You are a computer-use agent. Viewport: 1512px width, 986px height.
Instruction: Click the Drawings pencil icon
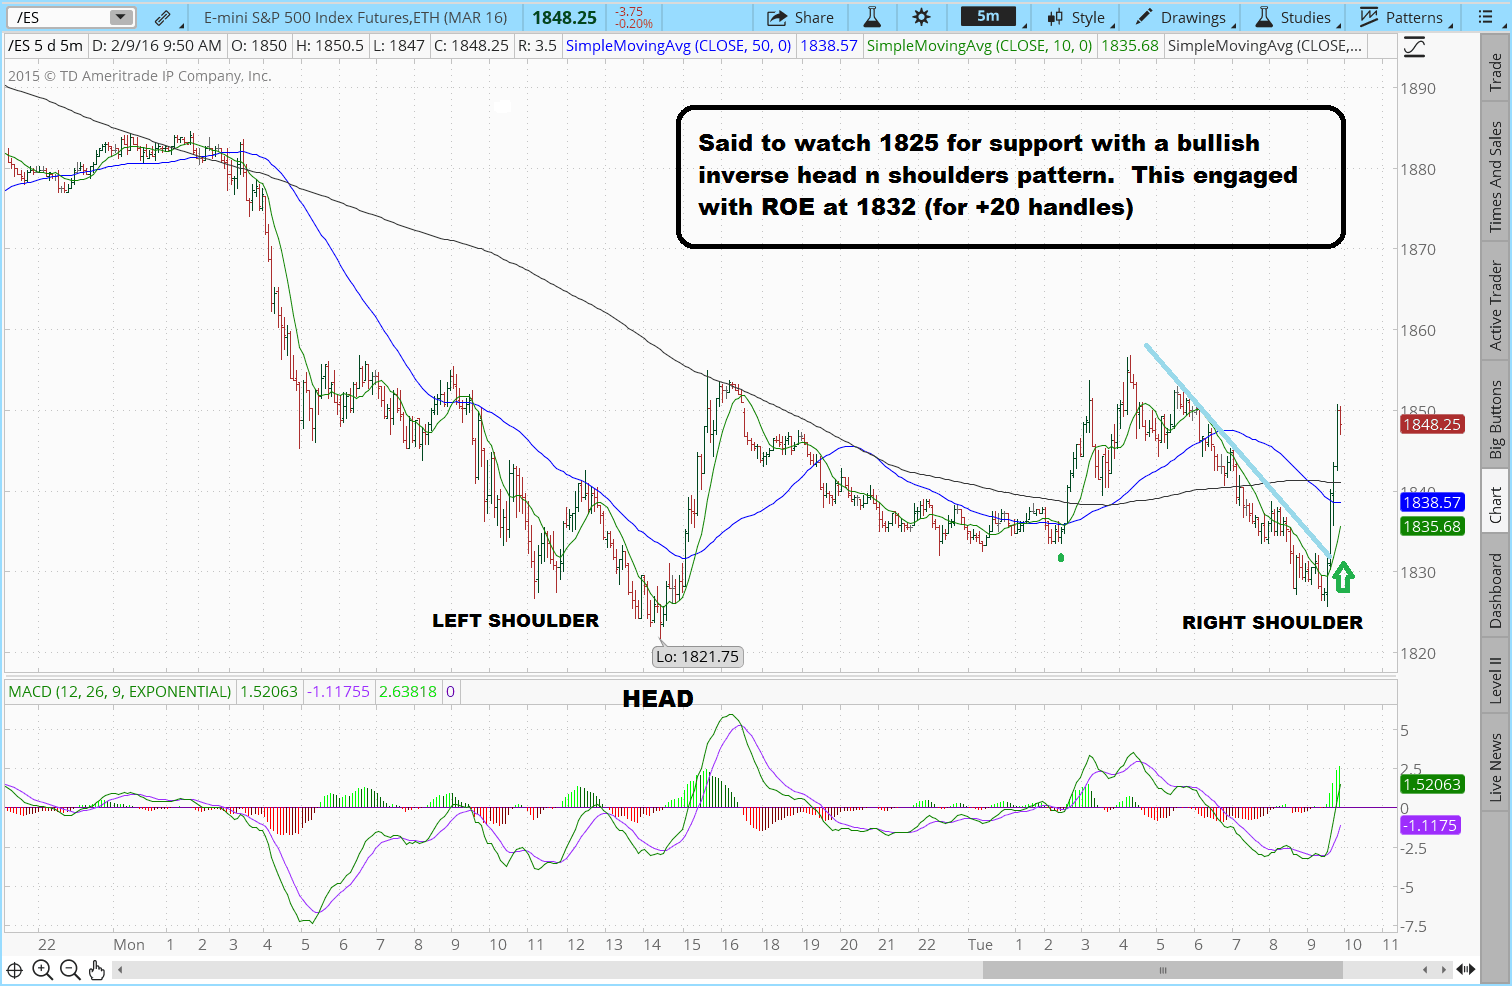coord(1143,17)
